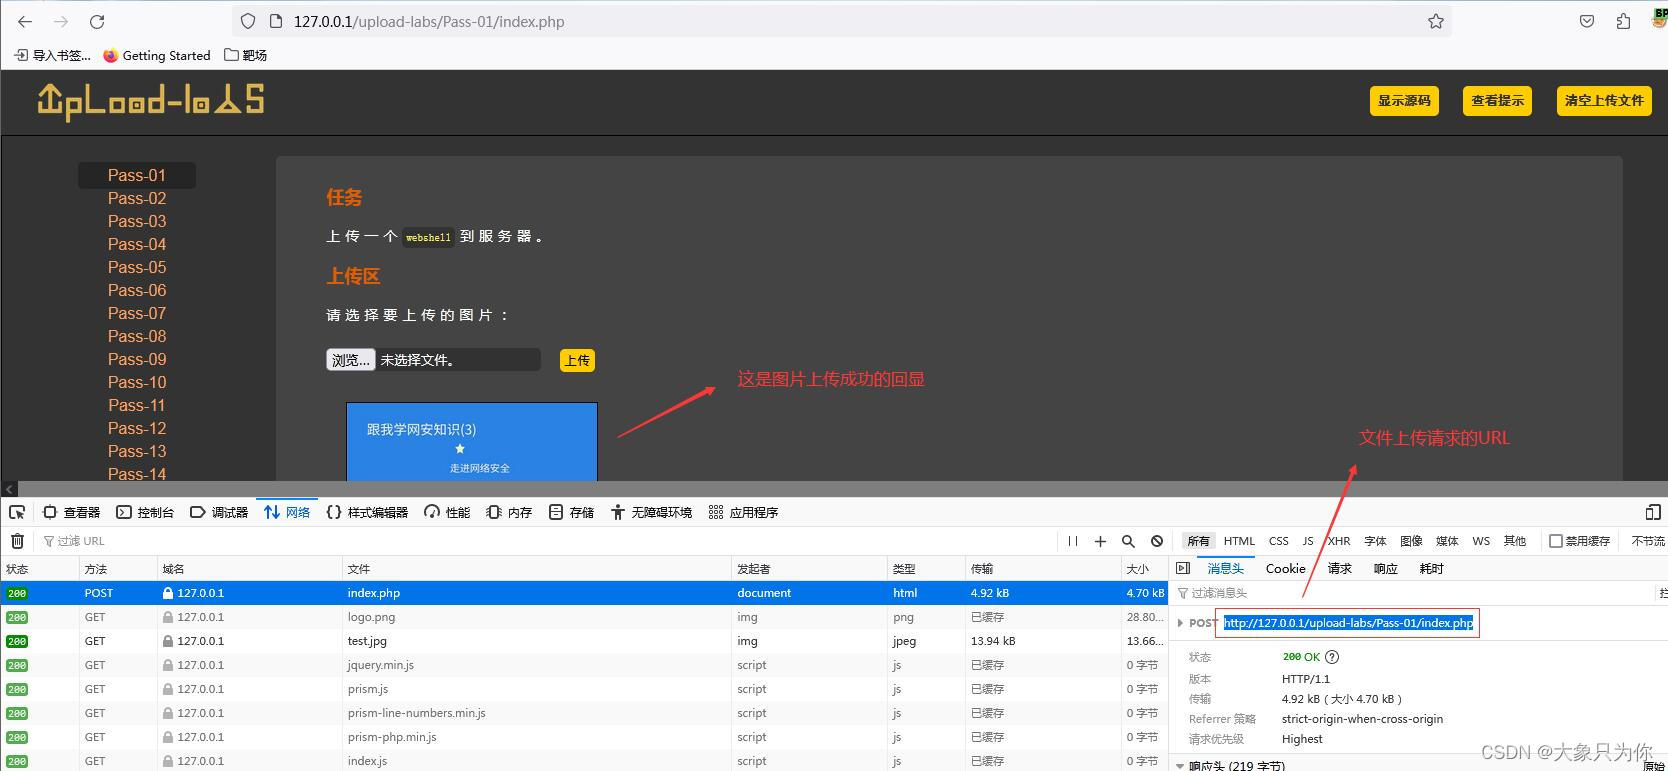Image resolution: width=1668 pixels, height=771 pixels.
Task: Filter requests by XHR type
Action: [1338, 541]
